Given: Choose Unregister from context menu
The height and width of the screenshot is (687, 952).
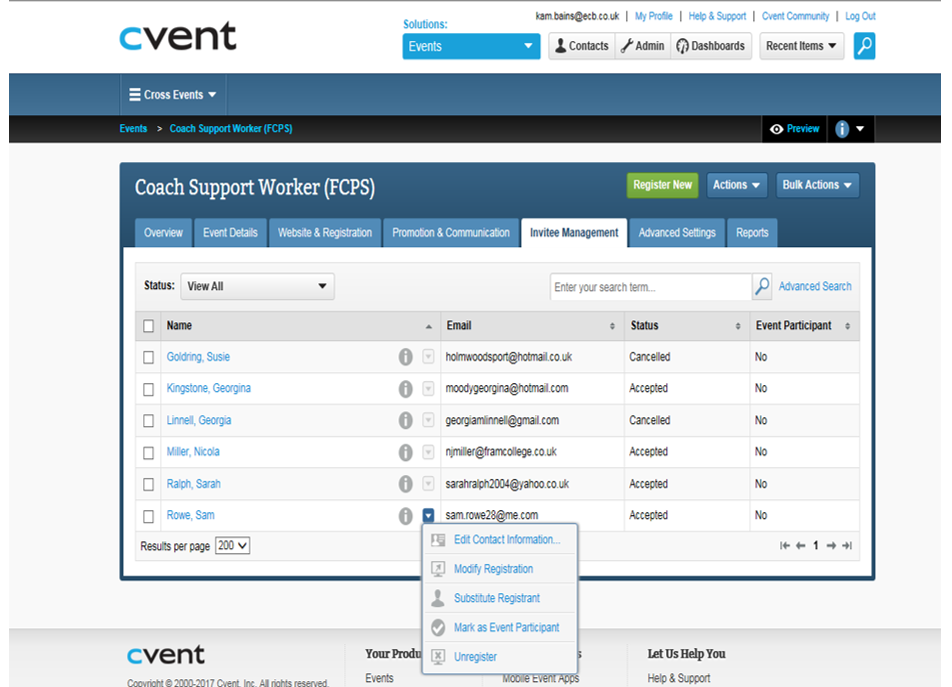Looking at the screenshot, I should coord(500,657).
